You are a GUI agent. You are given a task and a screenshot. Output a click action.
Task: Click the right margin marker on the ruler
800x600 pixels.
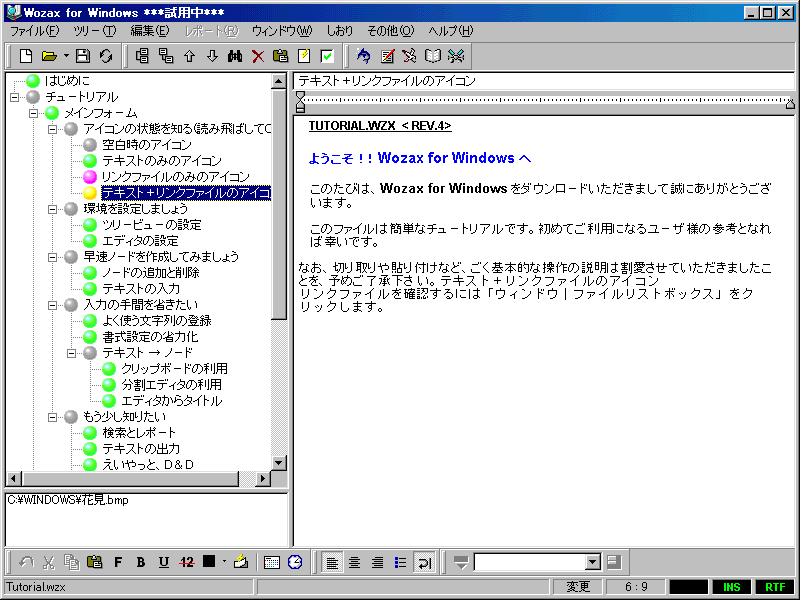click(x=790, y=104)
